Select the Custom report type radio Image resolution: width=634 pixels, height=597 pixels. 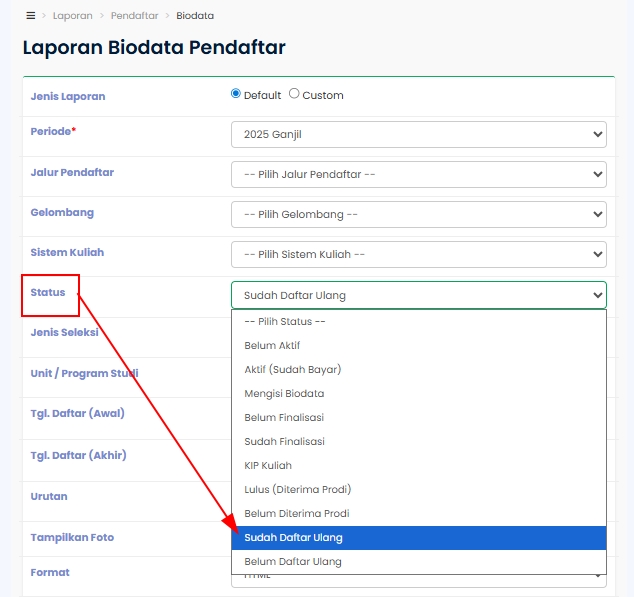[x=294, y=94]
